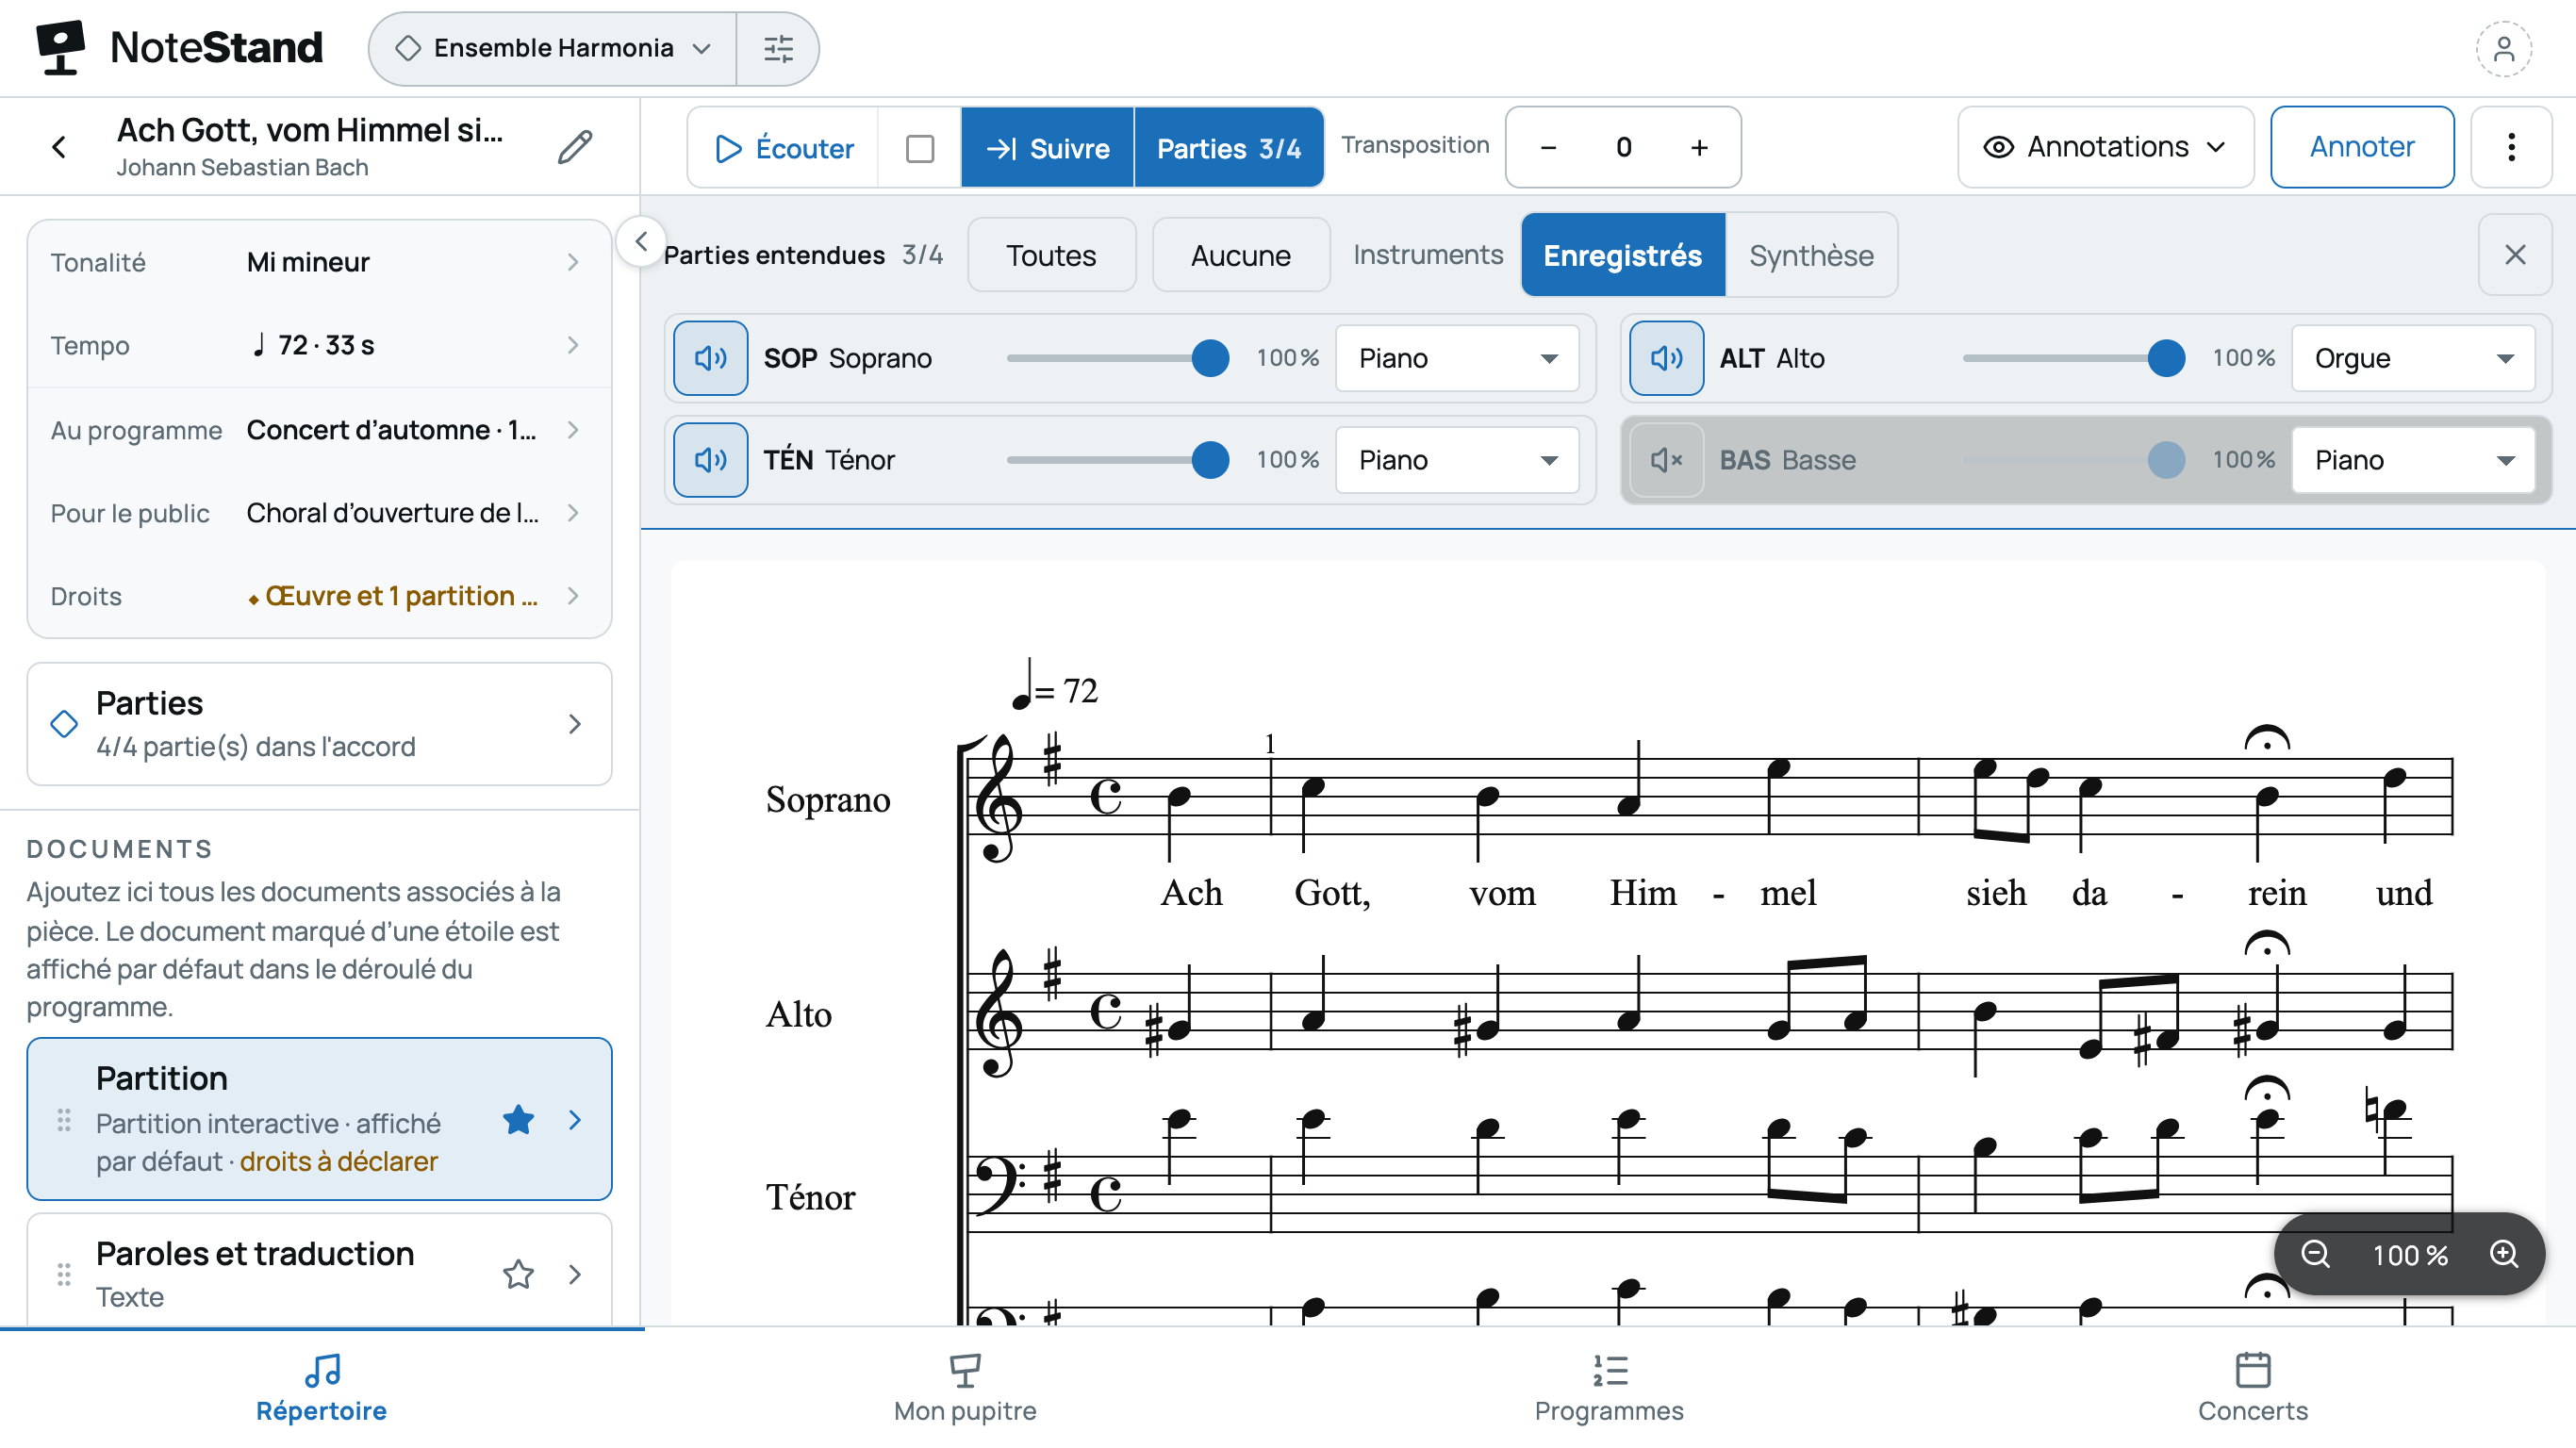
Task: Open the Annotations dropdown
Action: point(2105,147)
